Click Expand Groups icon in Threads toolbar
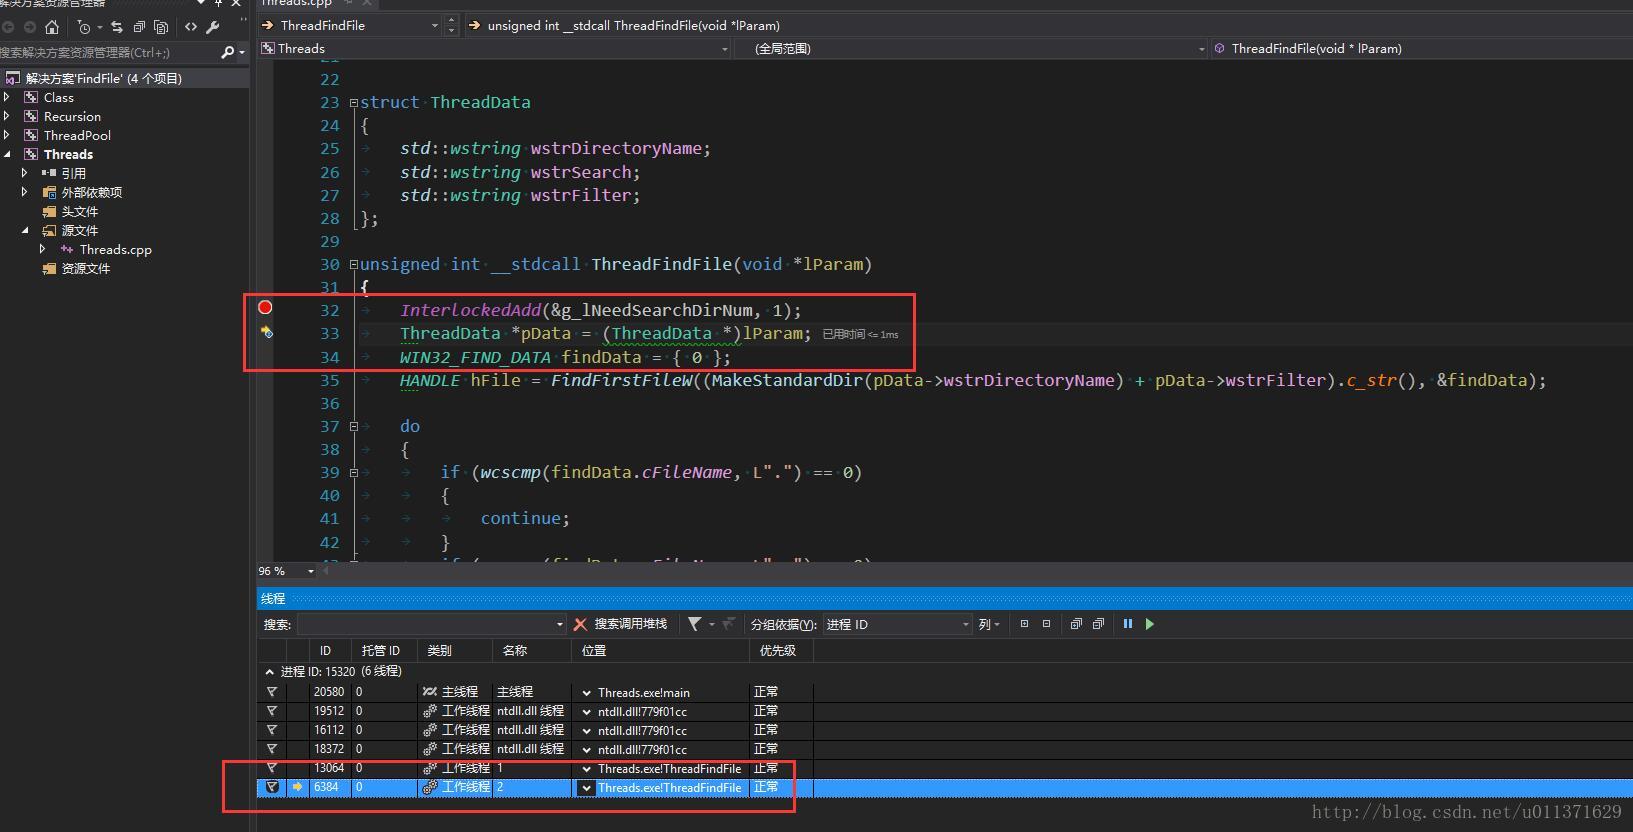 tap(1076, 624)
